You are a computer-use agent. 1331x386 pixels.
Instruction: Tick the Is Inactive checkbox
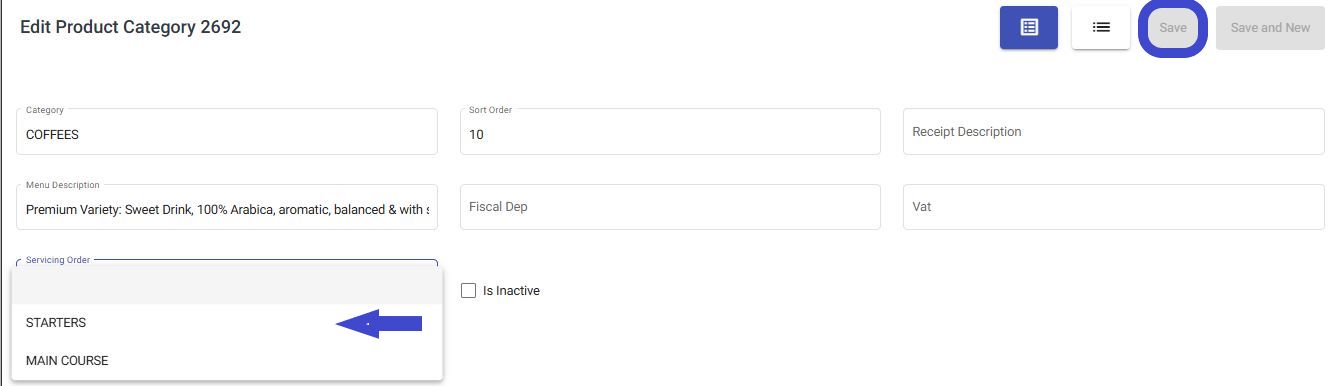pyautogui.click(x=468, y=291)
